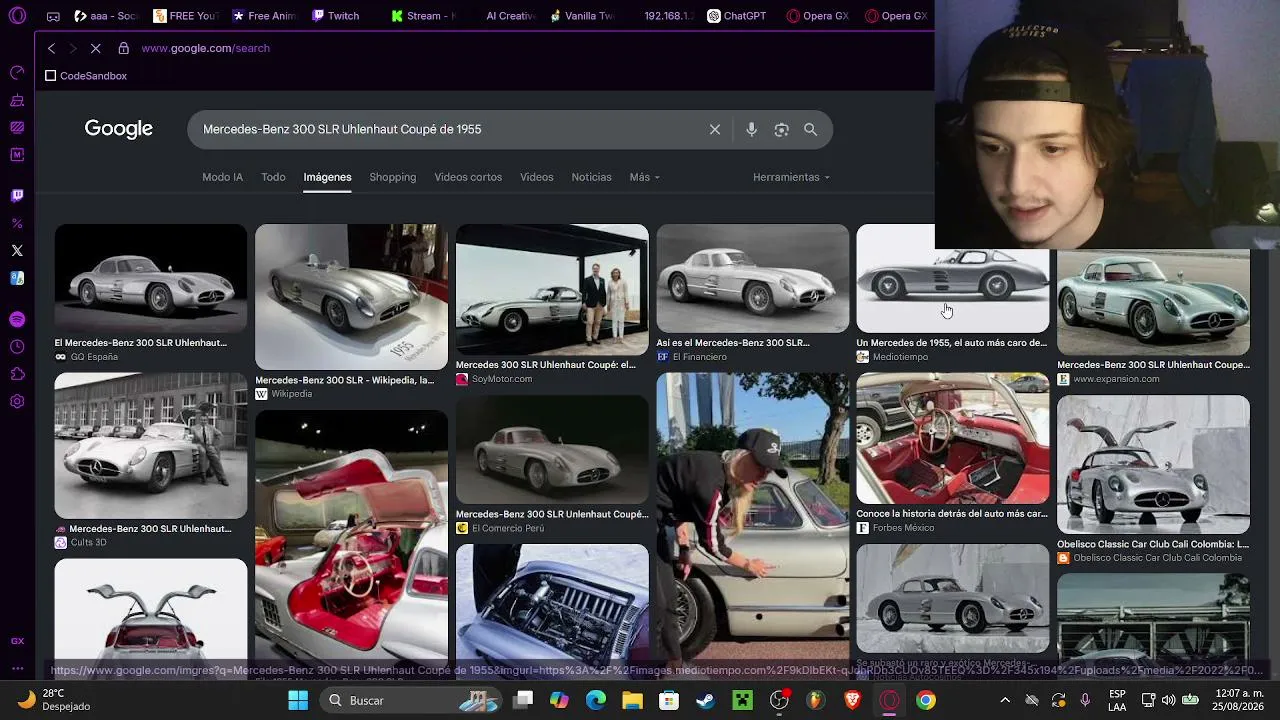Switch to the Vanilla Tw tab

pos(582,16)
